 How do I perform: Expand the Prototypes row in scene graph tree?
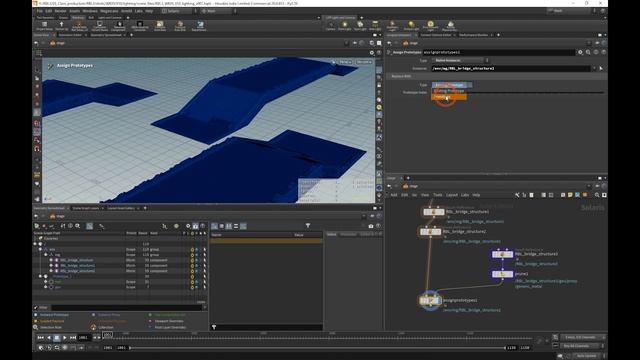tap(40, 276)
